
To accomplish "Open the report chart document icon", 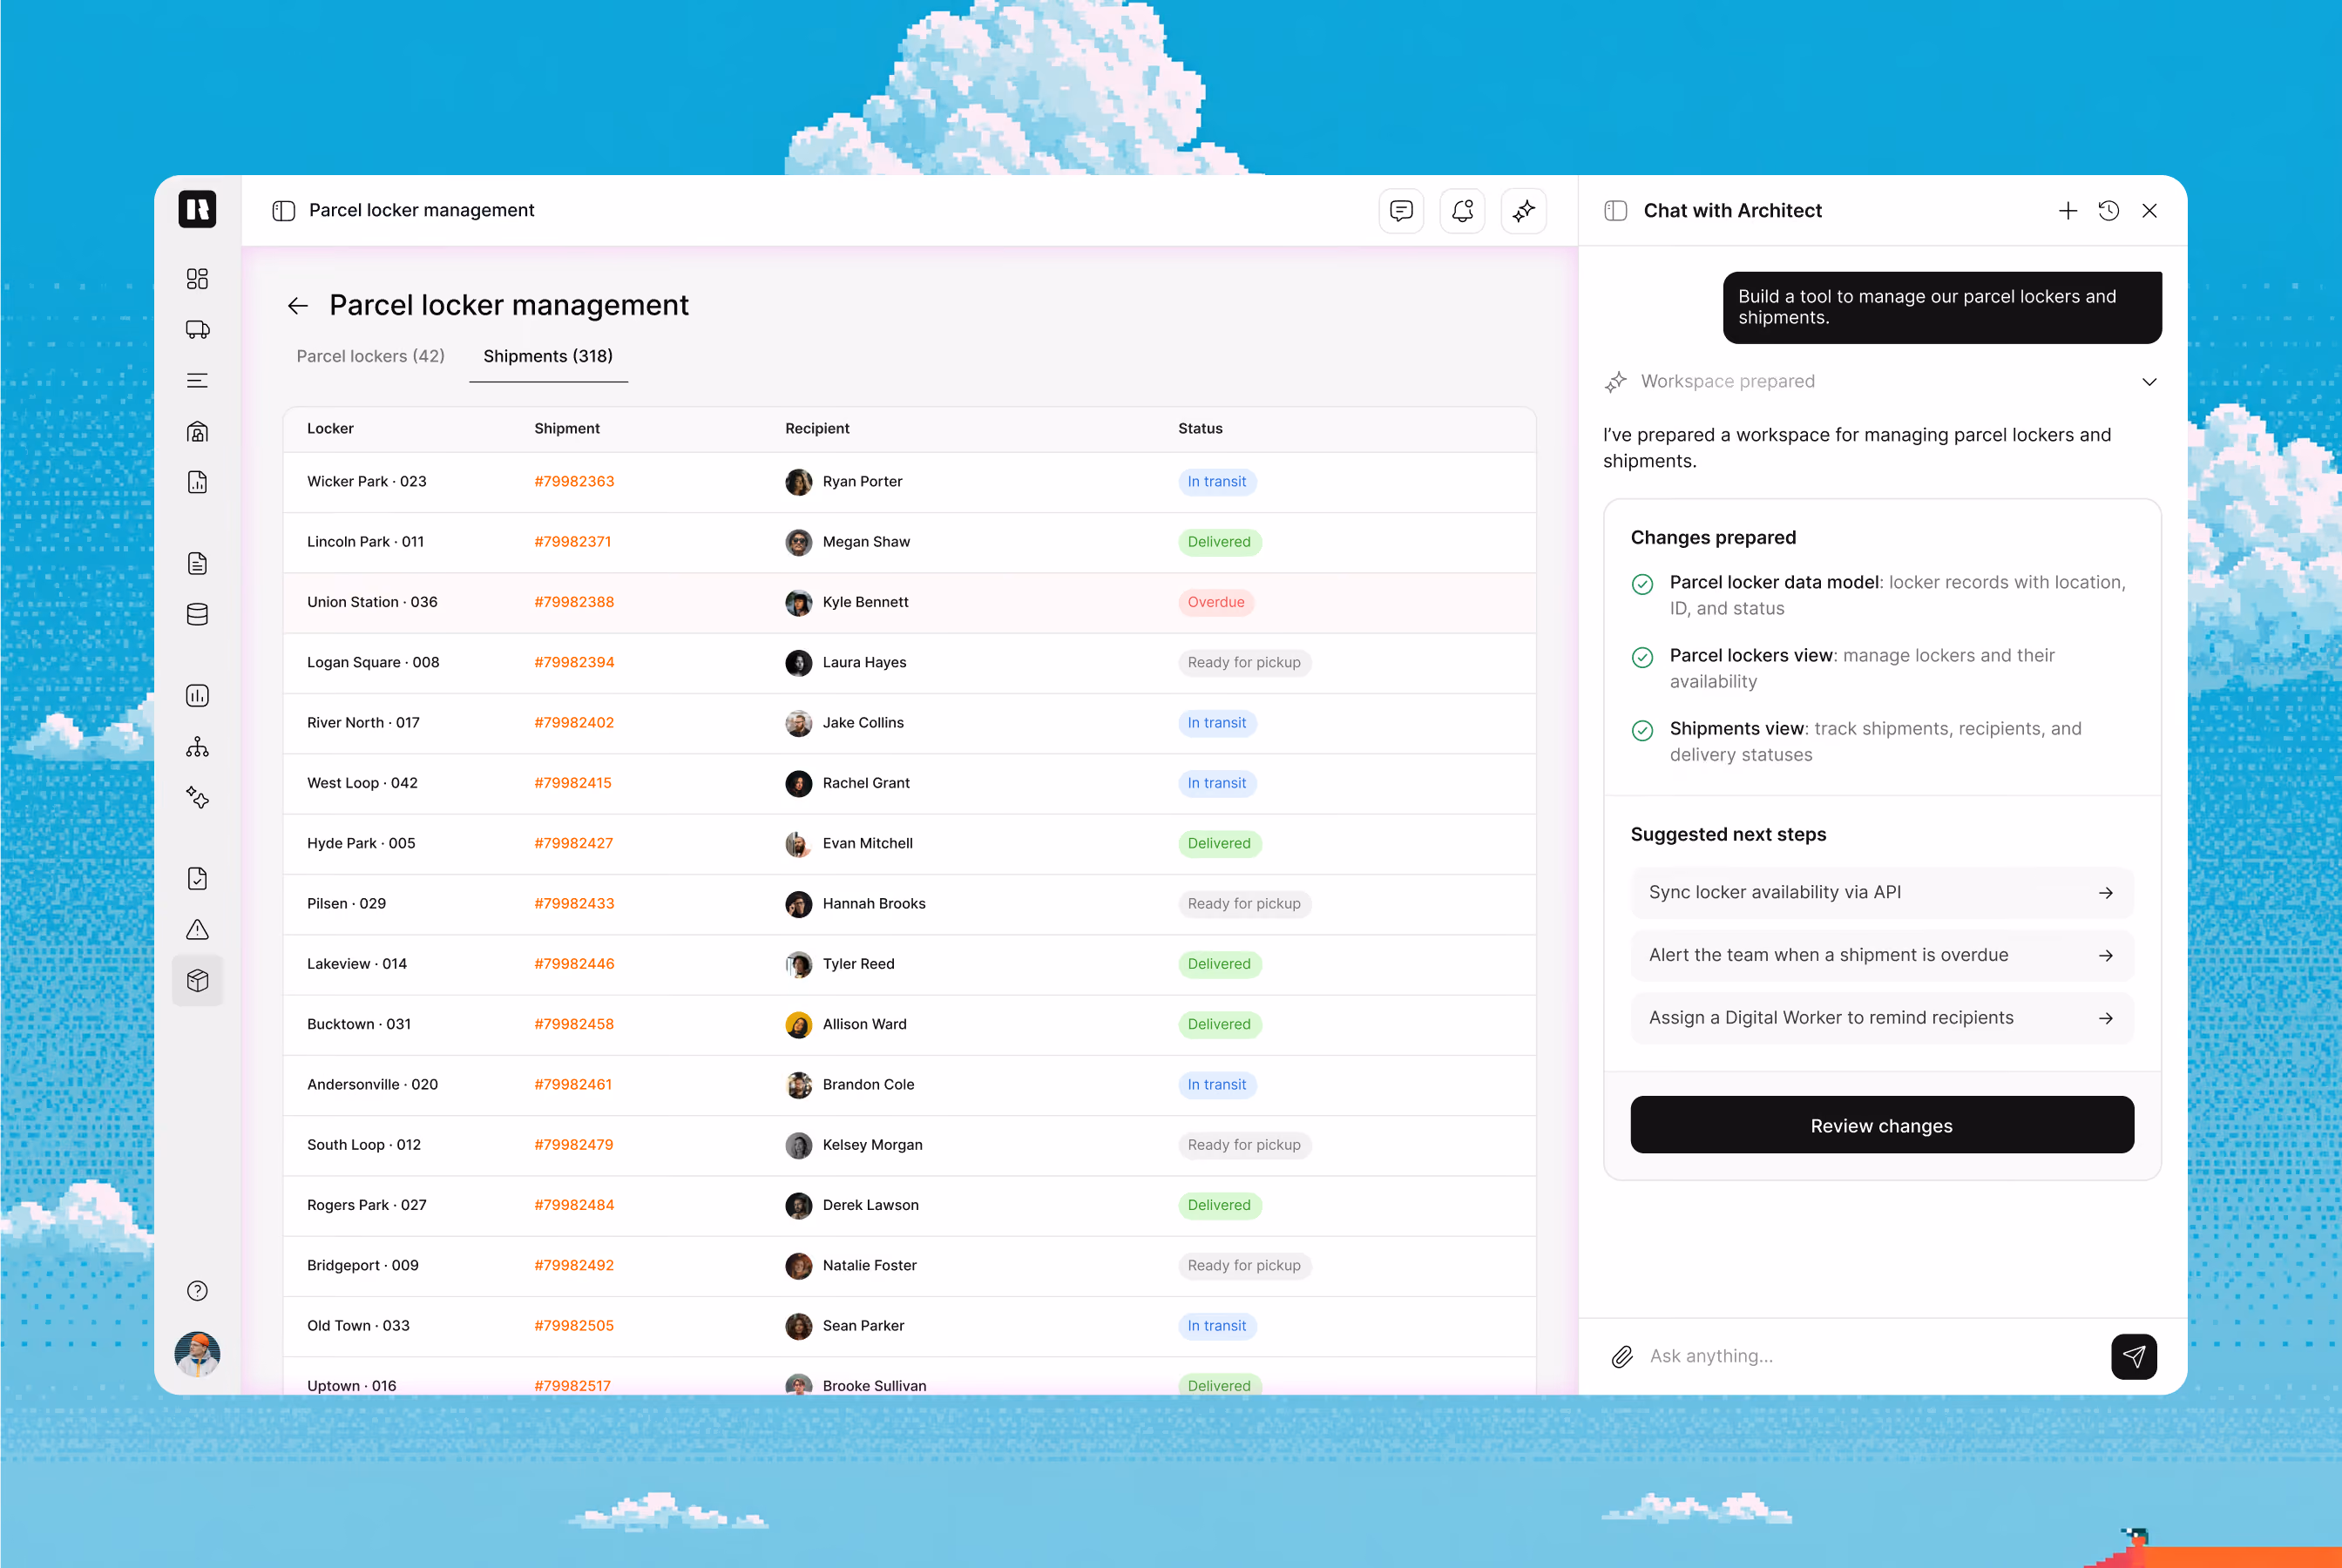I will tap(197, 483).
